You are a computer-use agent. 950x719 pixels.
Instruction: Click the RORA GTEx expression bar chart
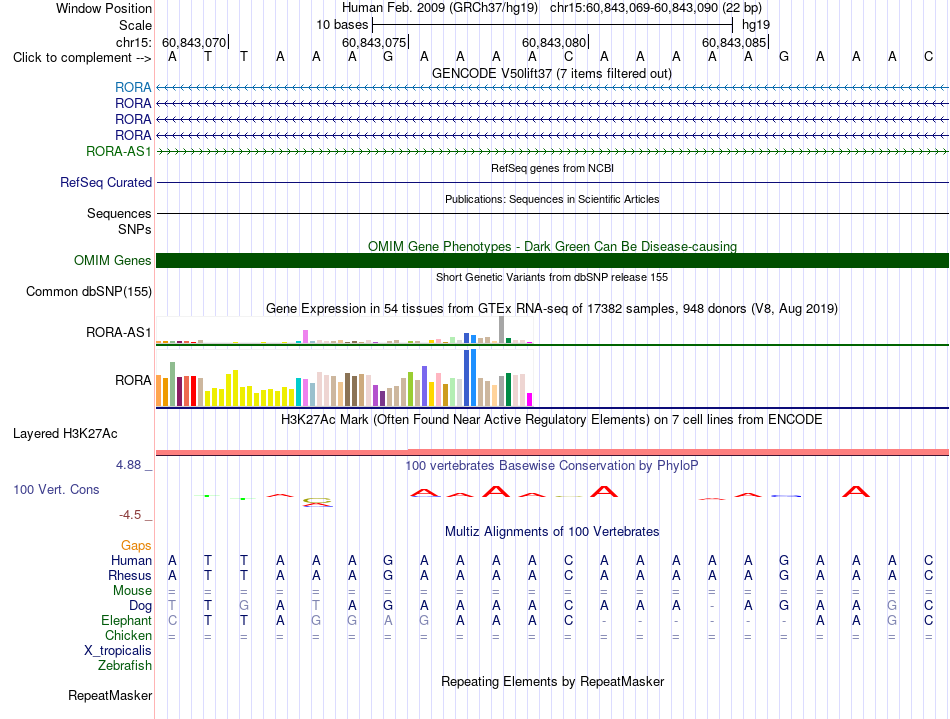pyautogui.click(x=344, y=377)
